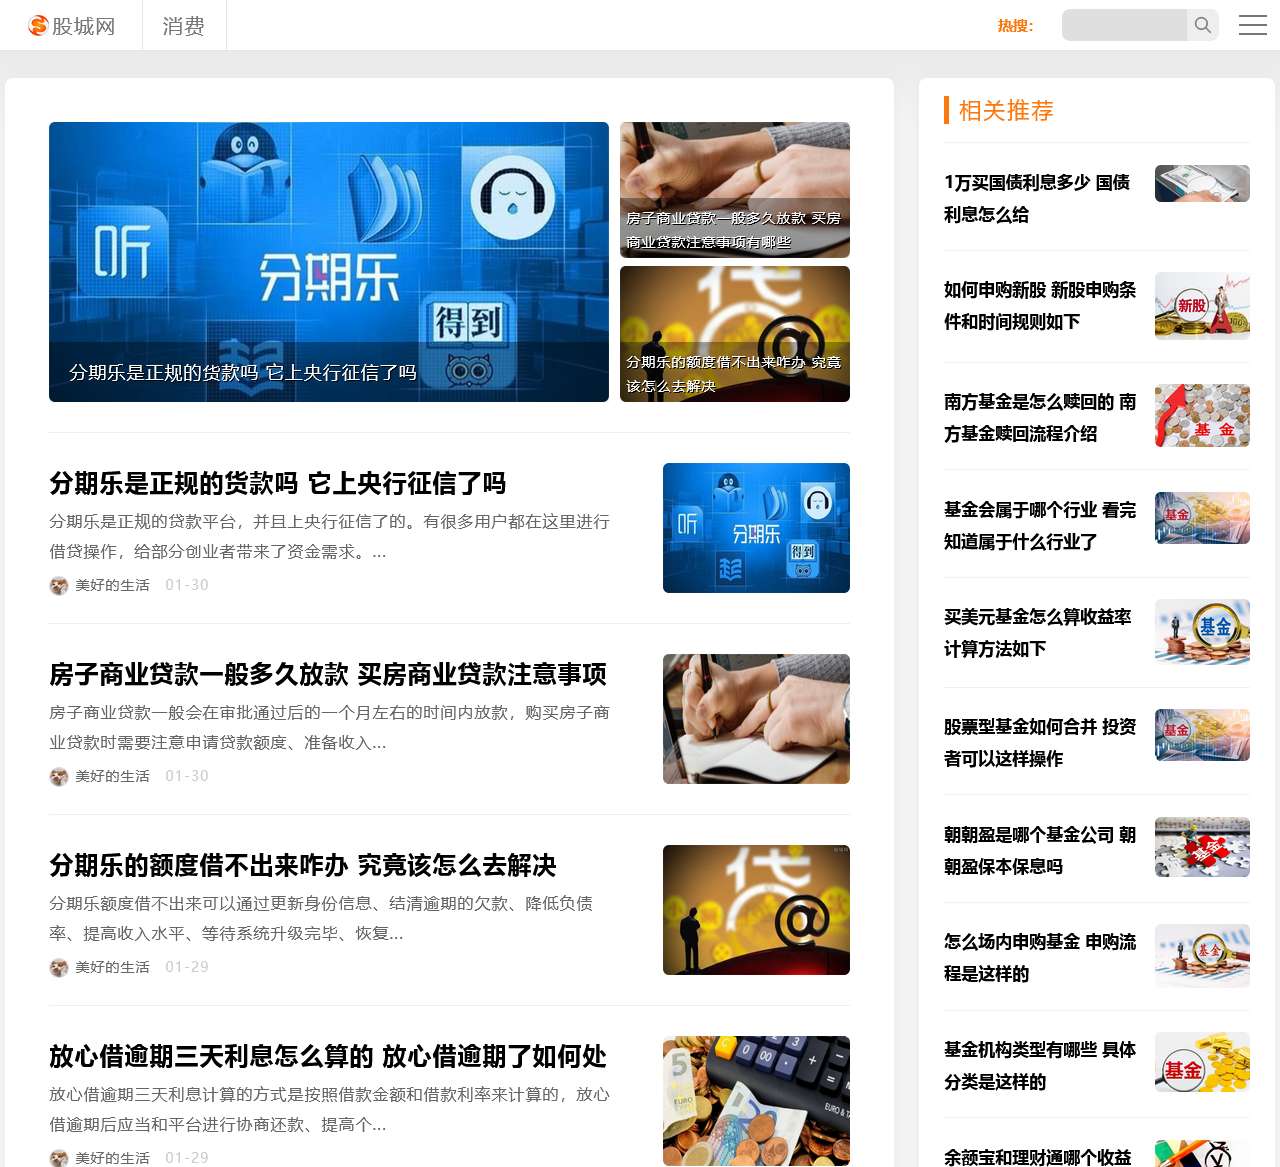Viewport: 1280px width, 1167px height.
Task: Open the large 分期乐 featured banner image
Action: pos(329,262)
